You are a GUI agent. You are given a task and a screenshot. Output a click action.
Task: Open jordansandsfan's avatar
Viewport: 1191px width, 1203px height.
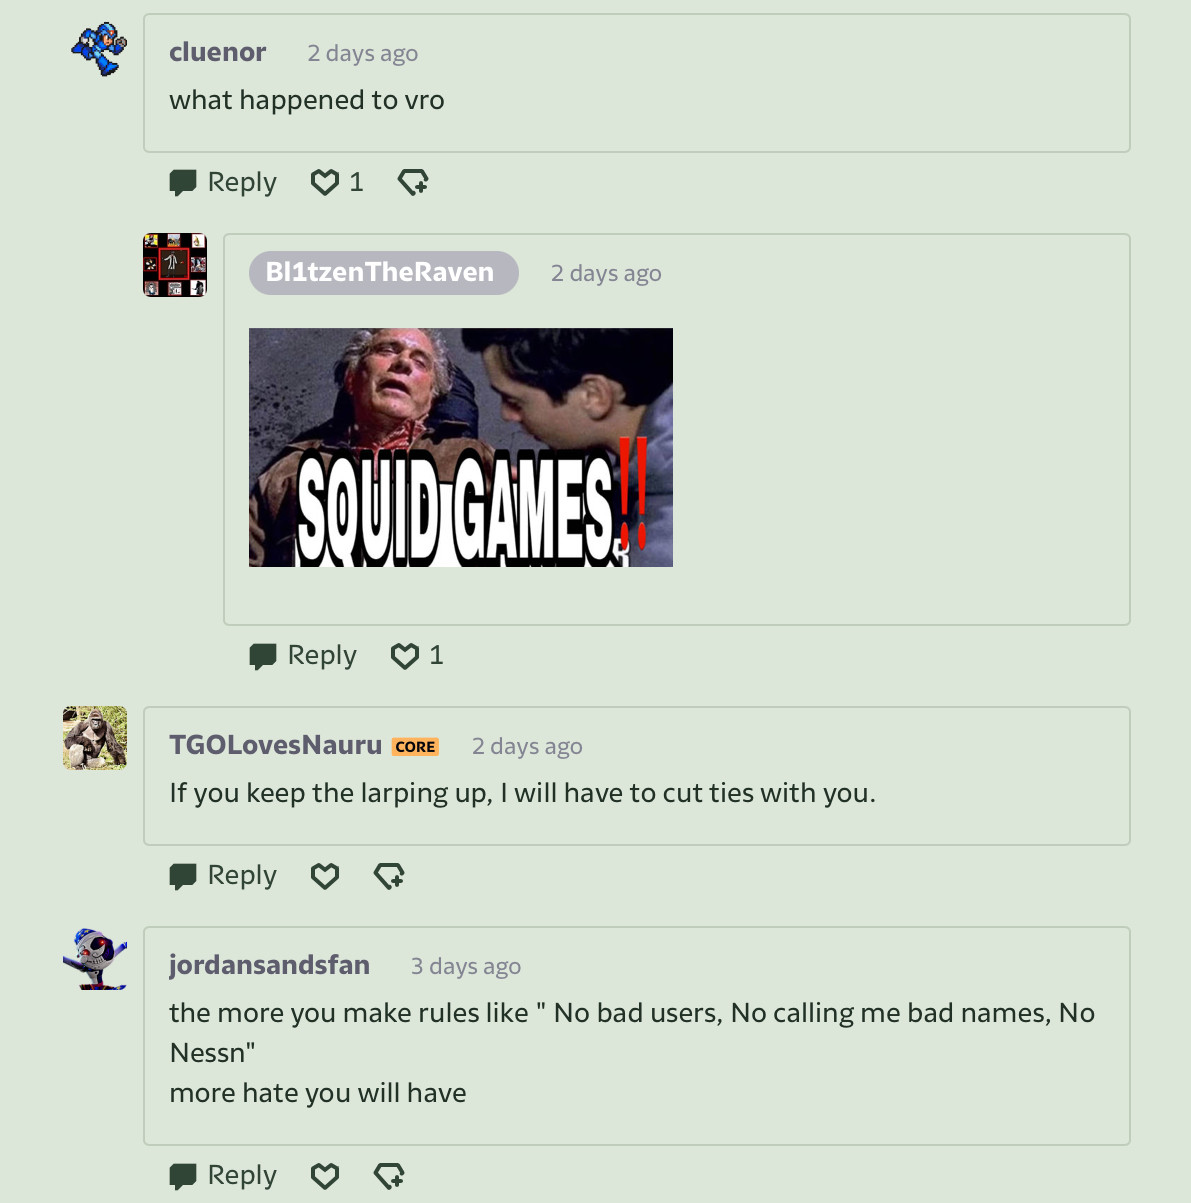[x=95, y=958]
